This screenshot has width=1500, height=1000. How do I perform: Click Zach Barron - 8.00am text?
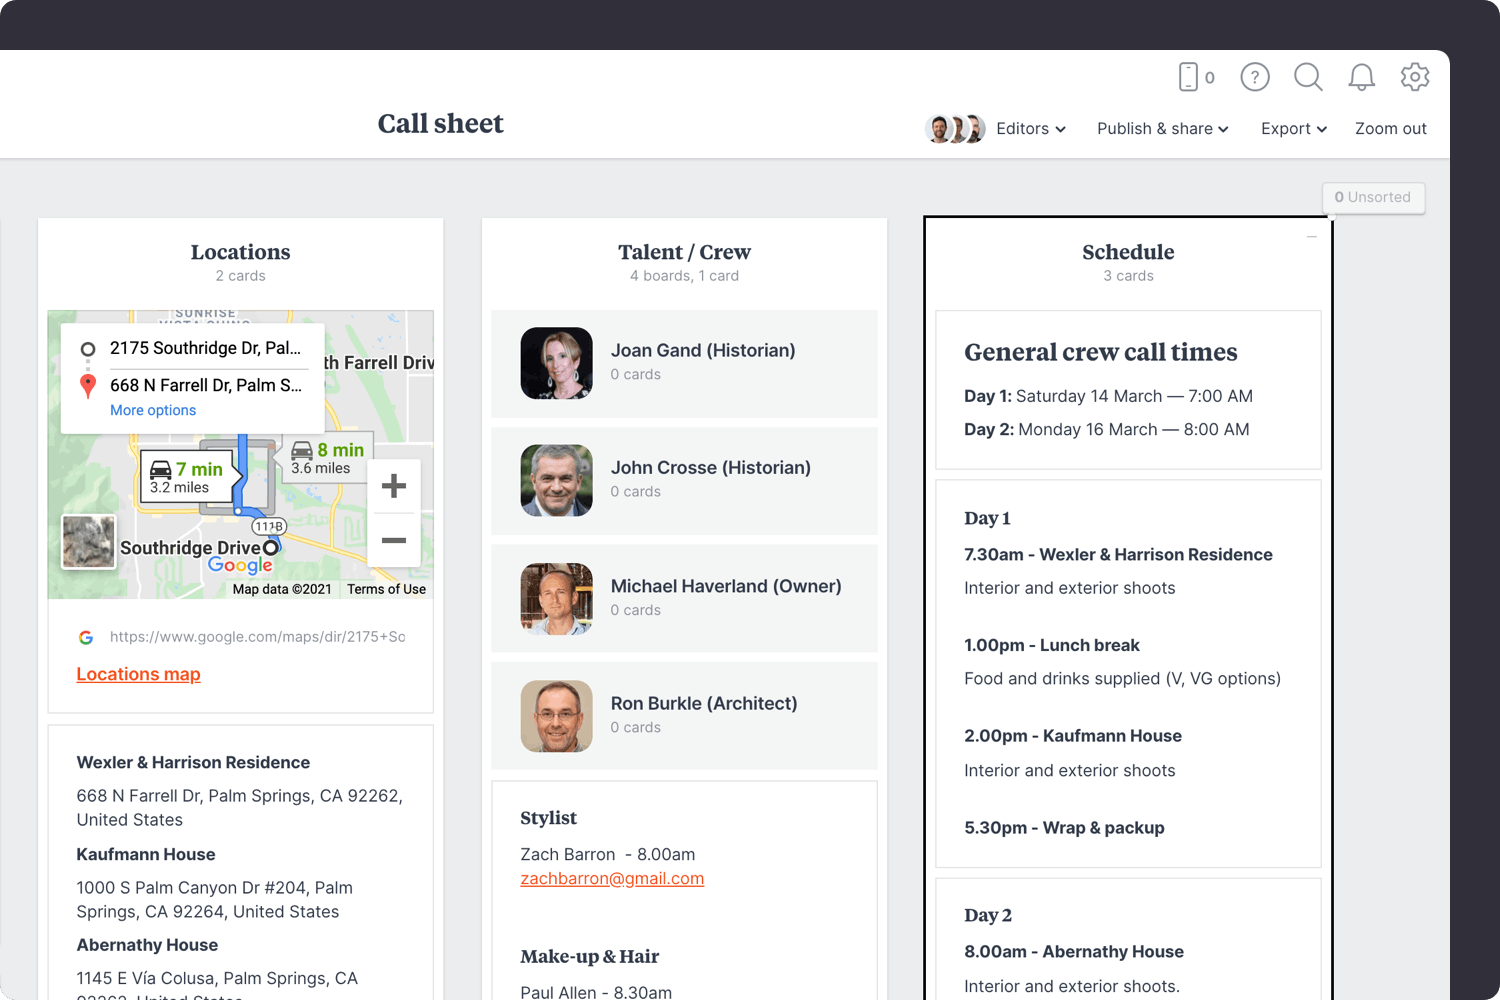(x=607, y=854)
